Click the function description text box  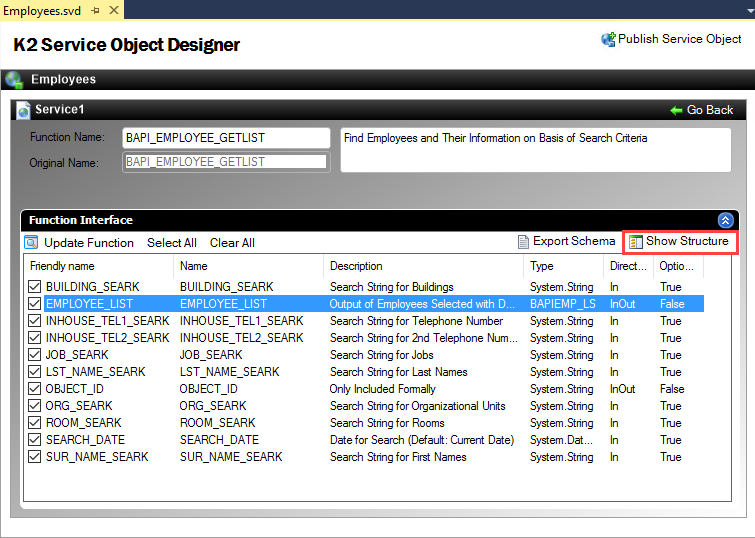point(535,150)
